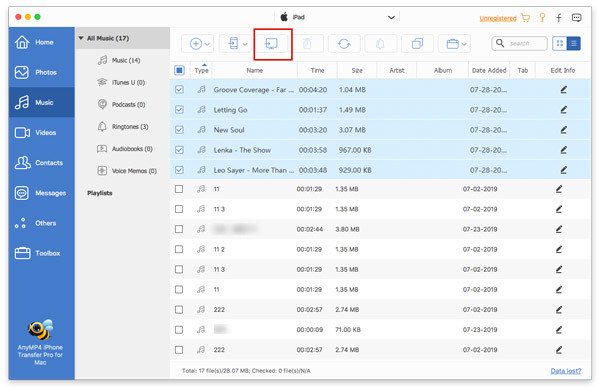Edit info for New Soul
The height and width of the screenshot is (390, 600).
click(564, 130)
